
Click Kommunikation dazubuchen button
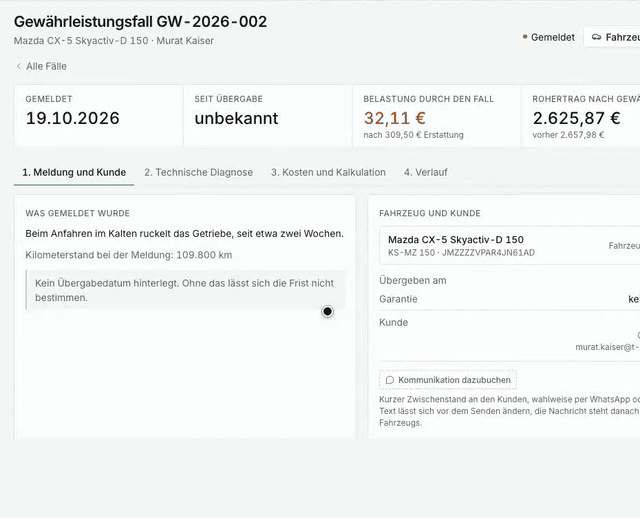(448, 380)
